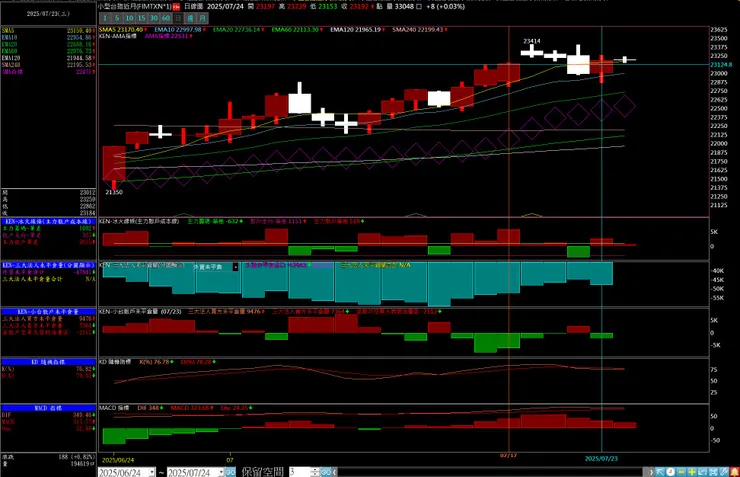This screenshot has height=477, width=740.
Task: Switch to the monthly (月) chart
Action: [x=202, y=18]
